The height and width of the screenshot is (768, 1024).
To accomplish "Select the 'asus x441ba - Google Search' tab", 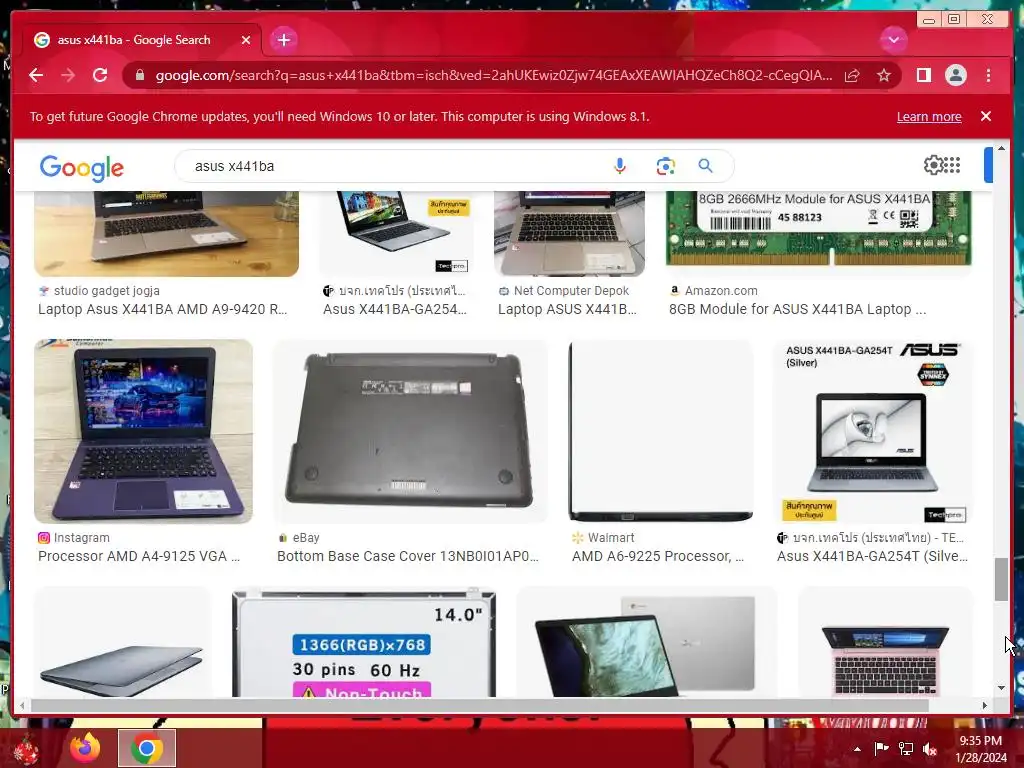I will 141,40.
